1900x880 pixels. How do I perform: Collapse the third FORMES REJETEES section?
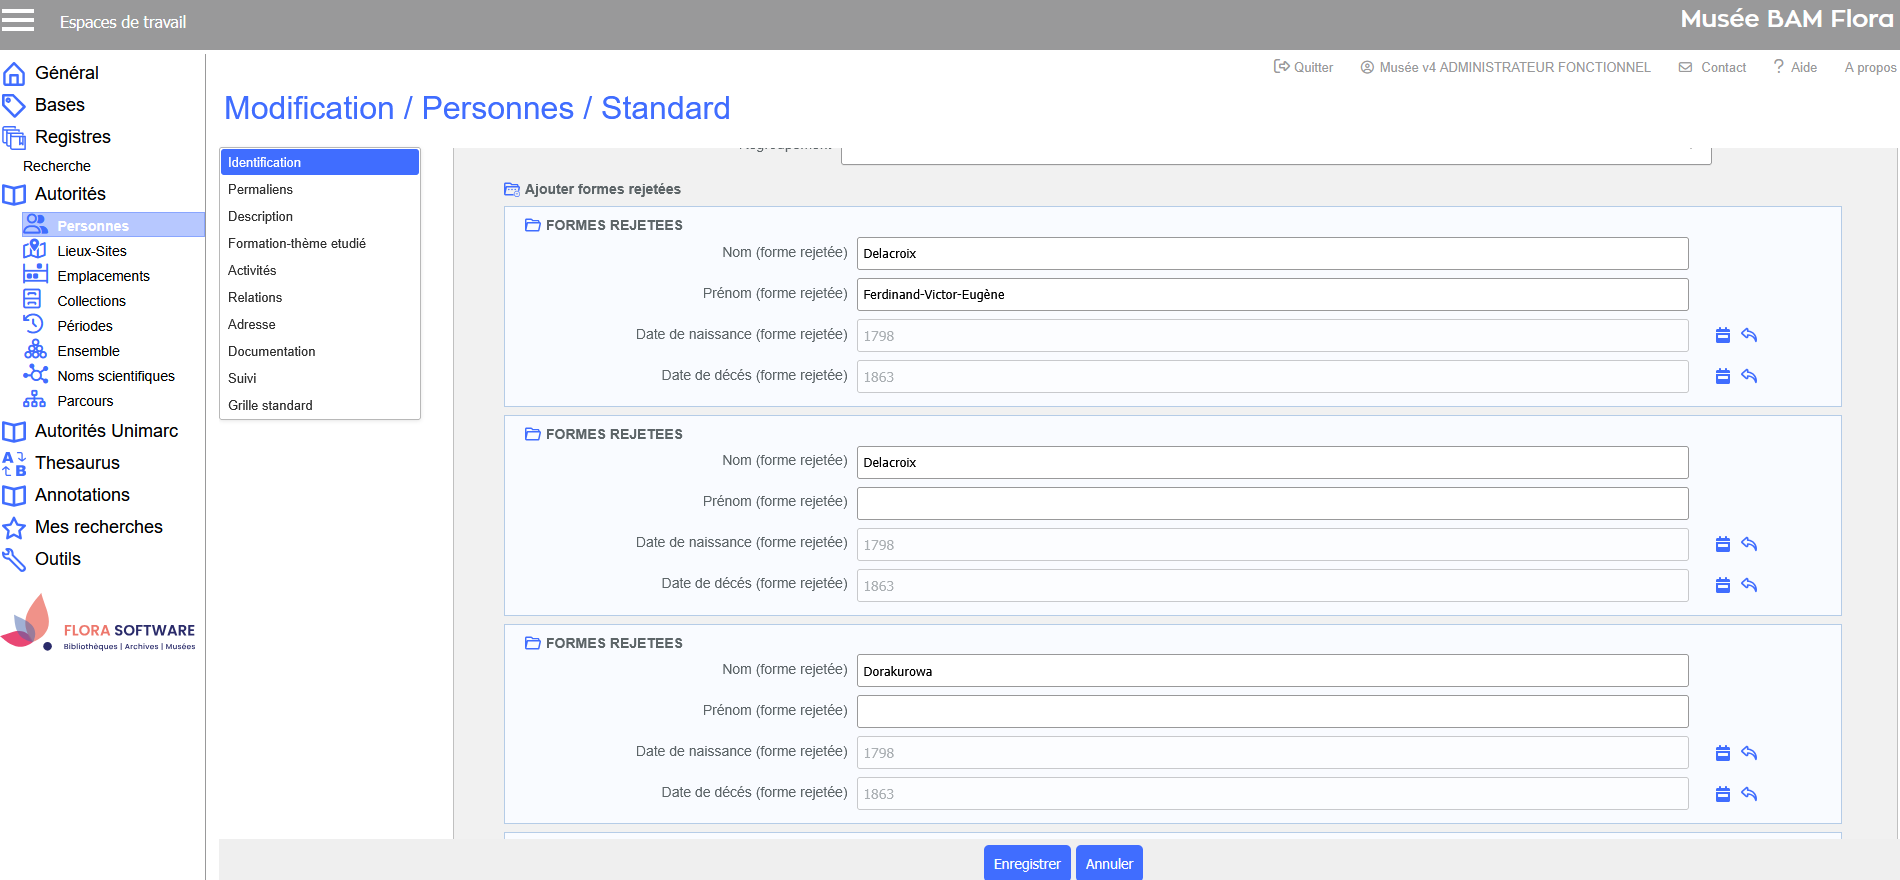point(533,643)
